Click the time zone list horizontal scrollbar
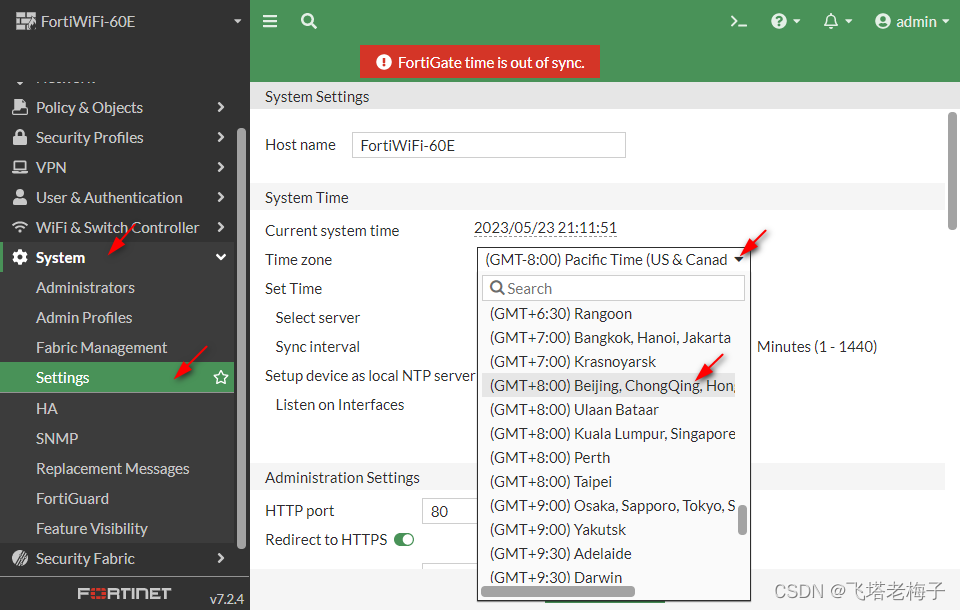 pyautogui.click(x=558, y=591)
